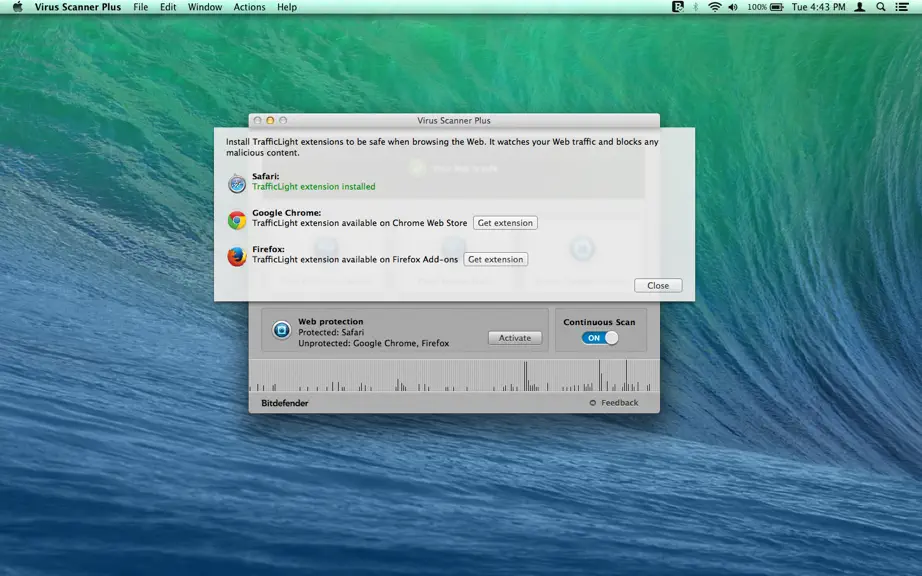Click the Firefox browser icon
The height and width of the screenshot is (576, 922).
coord(237,256)
